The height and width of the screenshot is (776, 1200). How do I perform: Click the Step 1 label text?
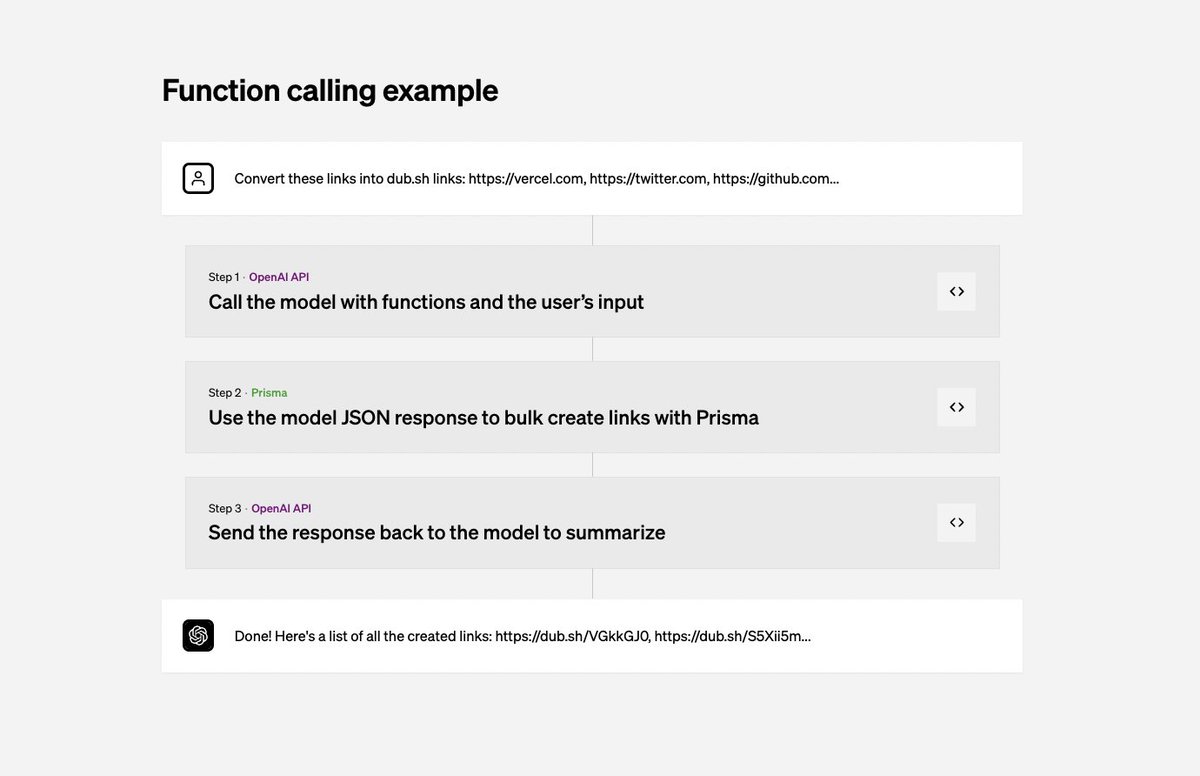tap(224, 277)
